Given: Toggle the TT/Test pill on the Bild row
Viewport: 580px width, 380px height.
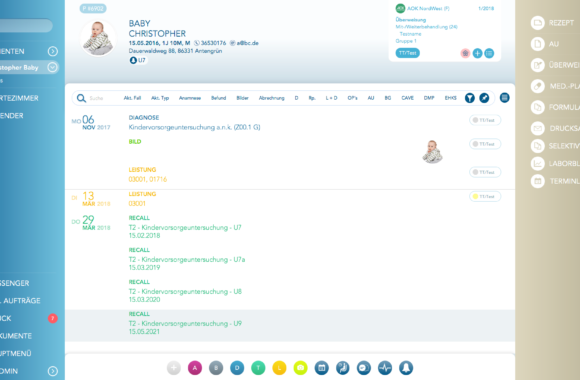Looking at the screenshot, I should tap(485, 144).
